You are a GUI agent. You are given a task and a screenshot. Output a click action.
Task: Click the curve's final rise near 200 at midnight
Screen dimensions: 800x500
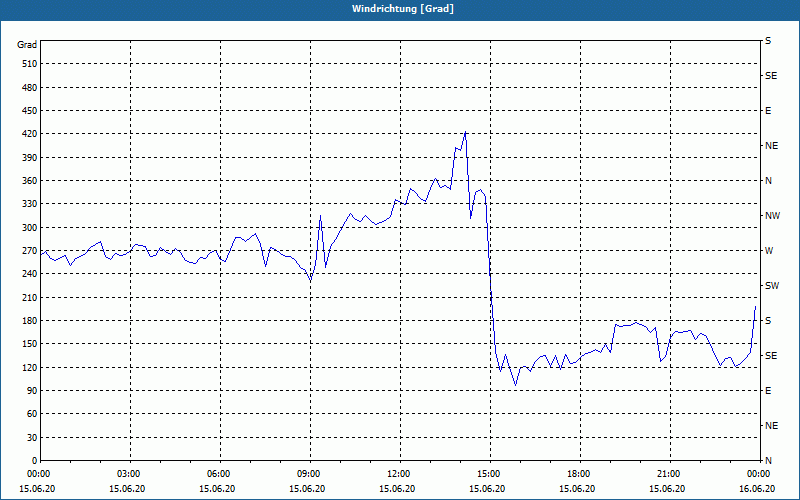tap(755, 306)
